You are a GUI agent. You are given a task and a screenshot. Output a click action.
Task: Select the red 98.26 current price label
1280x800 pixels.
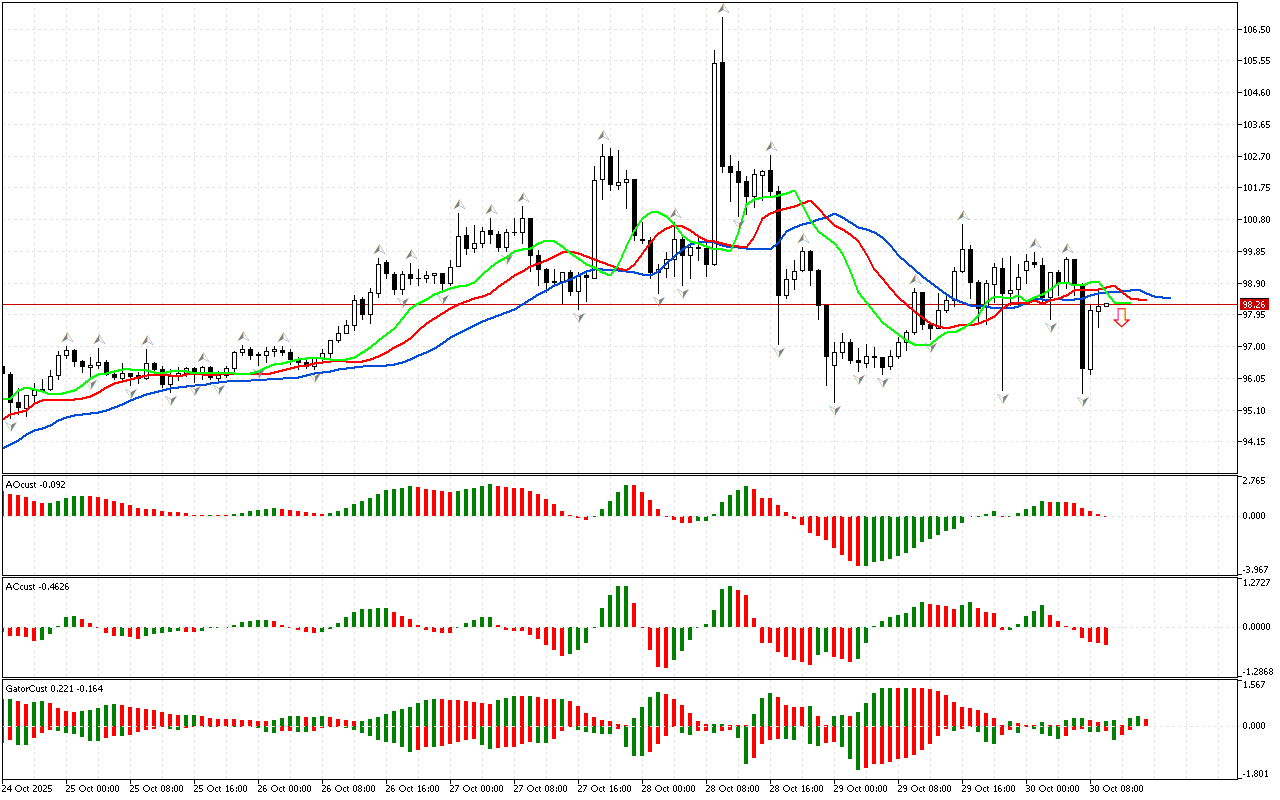(1253, 304)
